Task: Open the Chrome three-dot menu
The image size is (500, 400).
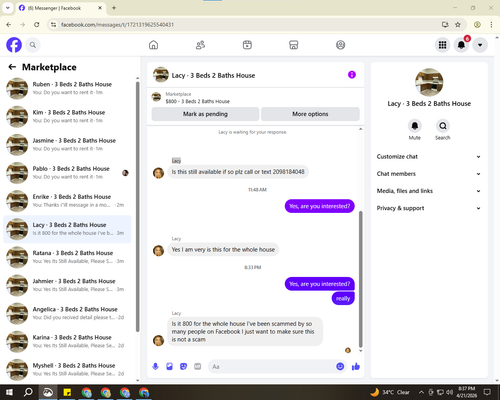Action: click(x=491, y=25)
